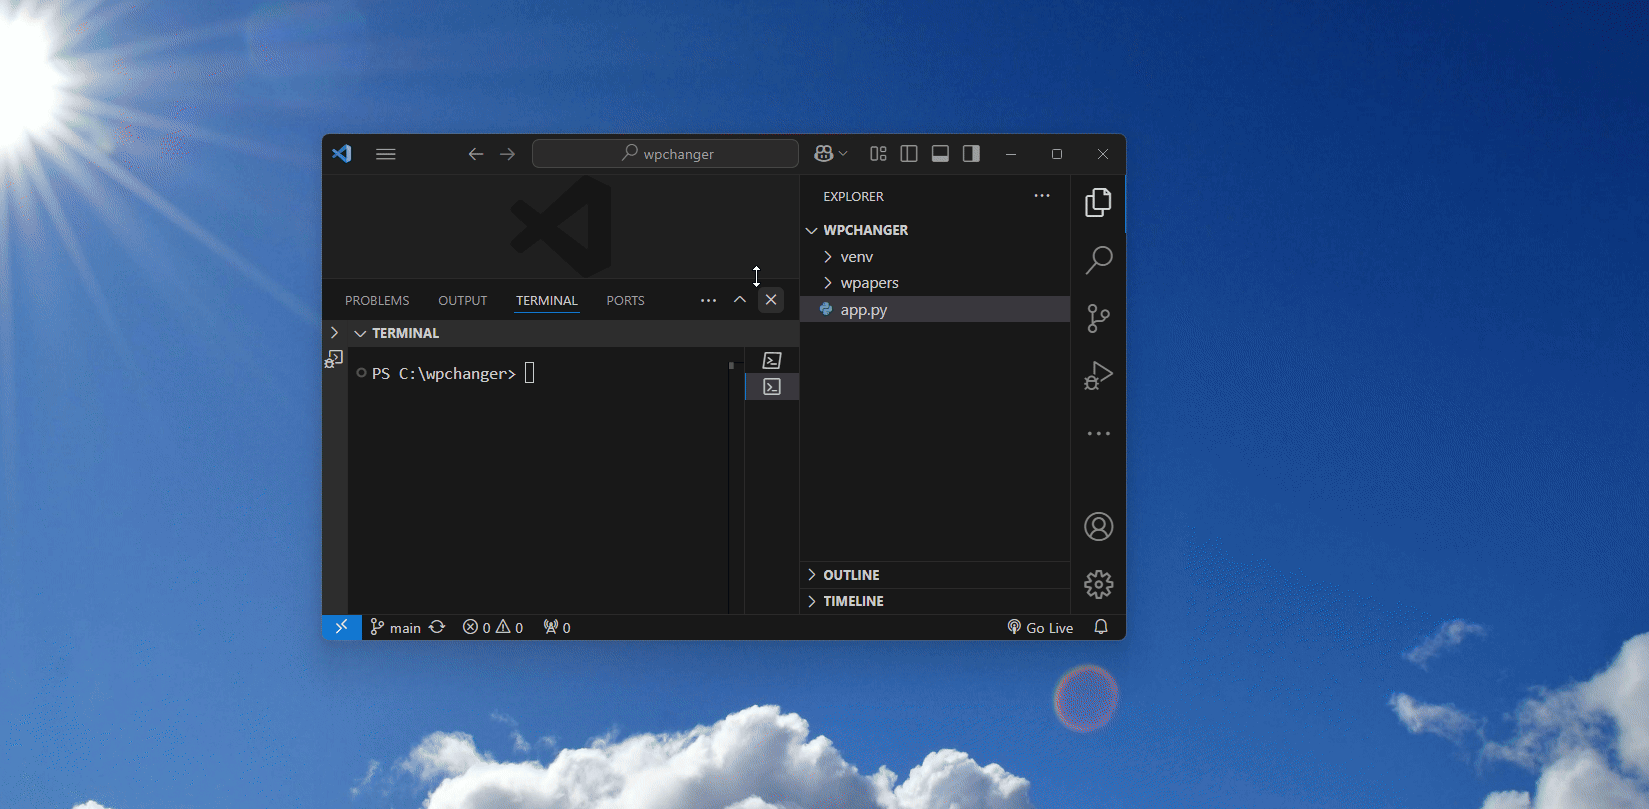Open the Copilot dropdown arrow

[x=844, y=154]
